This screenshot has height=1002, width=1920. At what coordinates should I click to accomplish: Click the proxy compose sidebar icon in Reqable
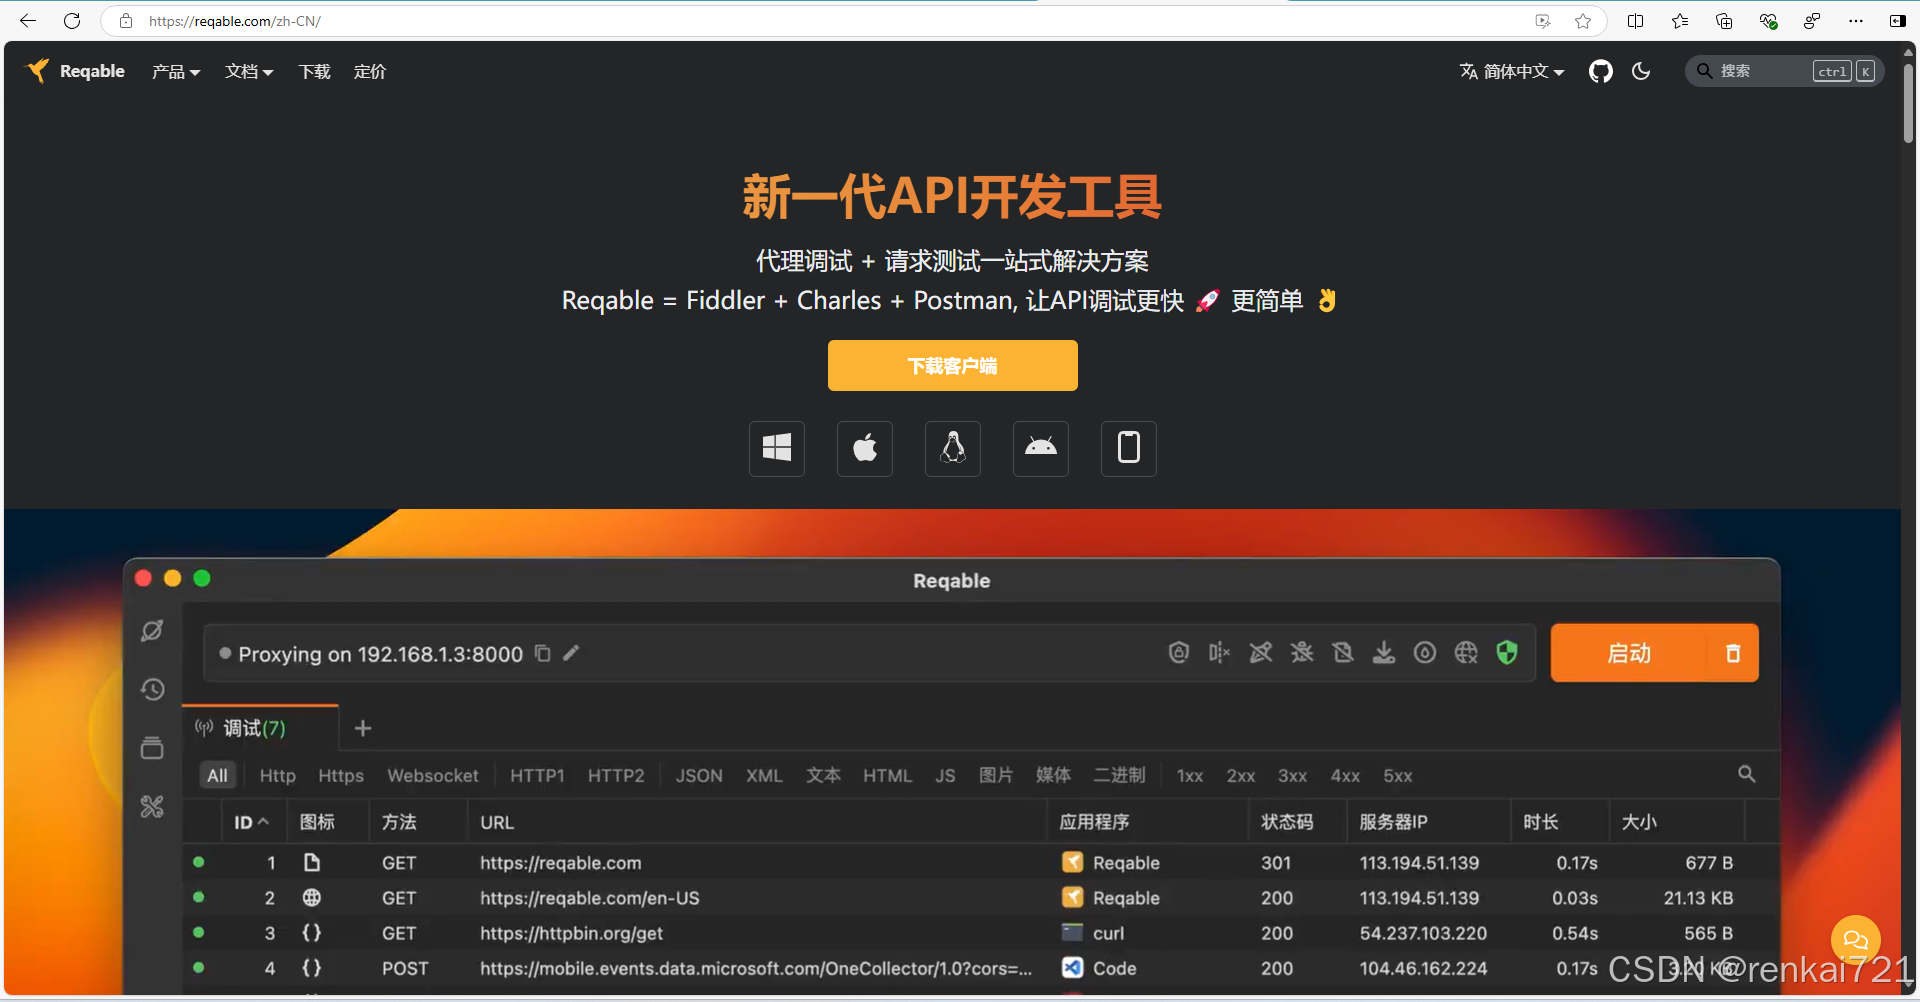pos(152,631)
